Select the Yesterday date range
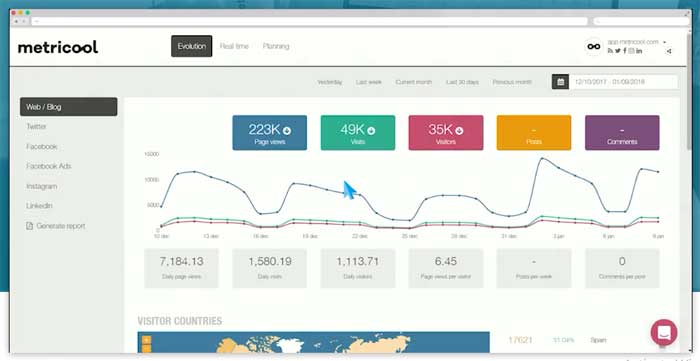700x361 pixels. click(x=329, y=82)
